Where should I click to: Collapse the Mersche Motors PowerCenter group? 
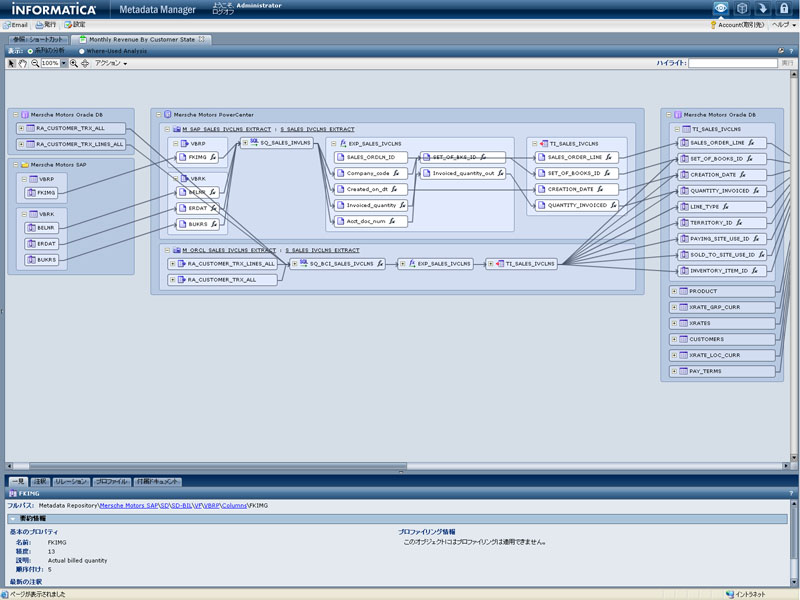tap(159, 115)
